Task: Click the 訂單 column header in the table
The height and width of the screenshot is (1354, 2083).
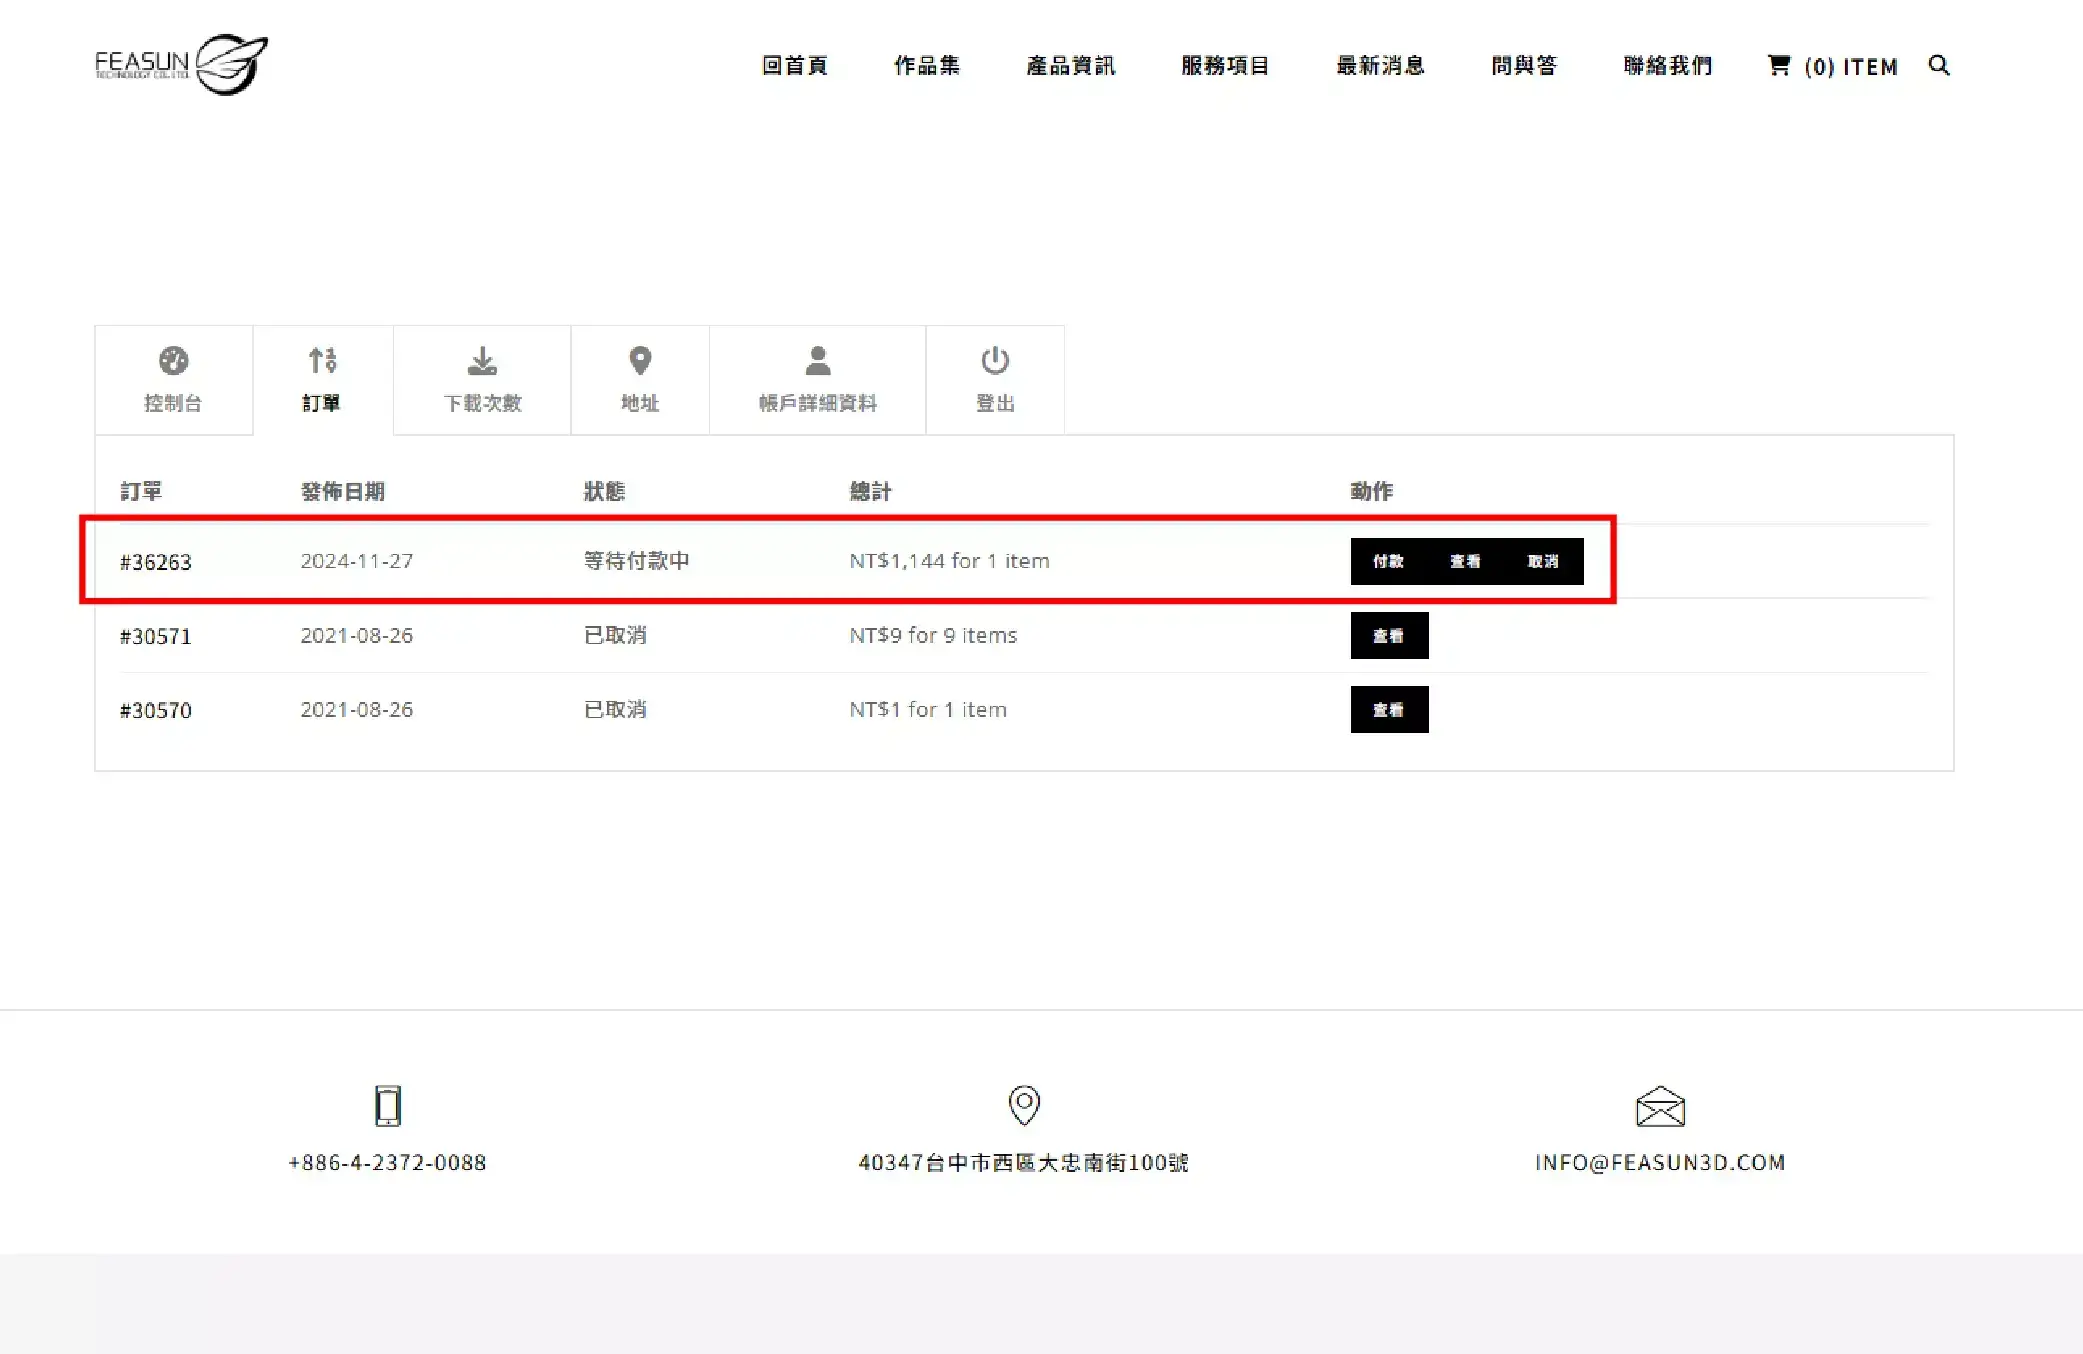Action: coord(141,491)
